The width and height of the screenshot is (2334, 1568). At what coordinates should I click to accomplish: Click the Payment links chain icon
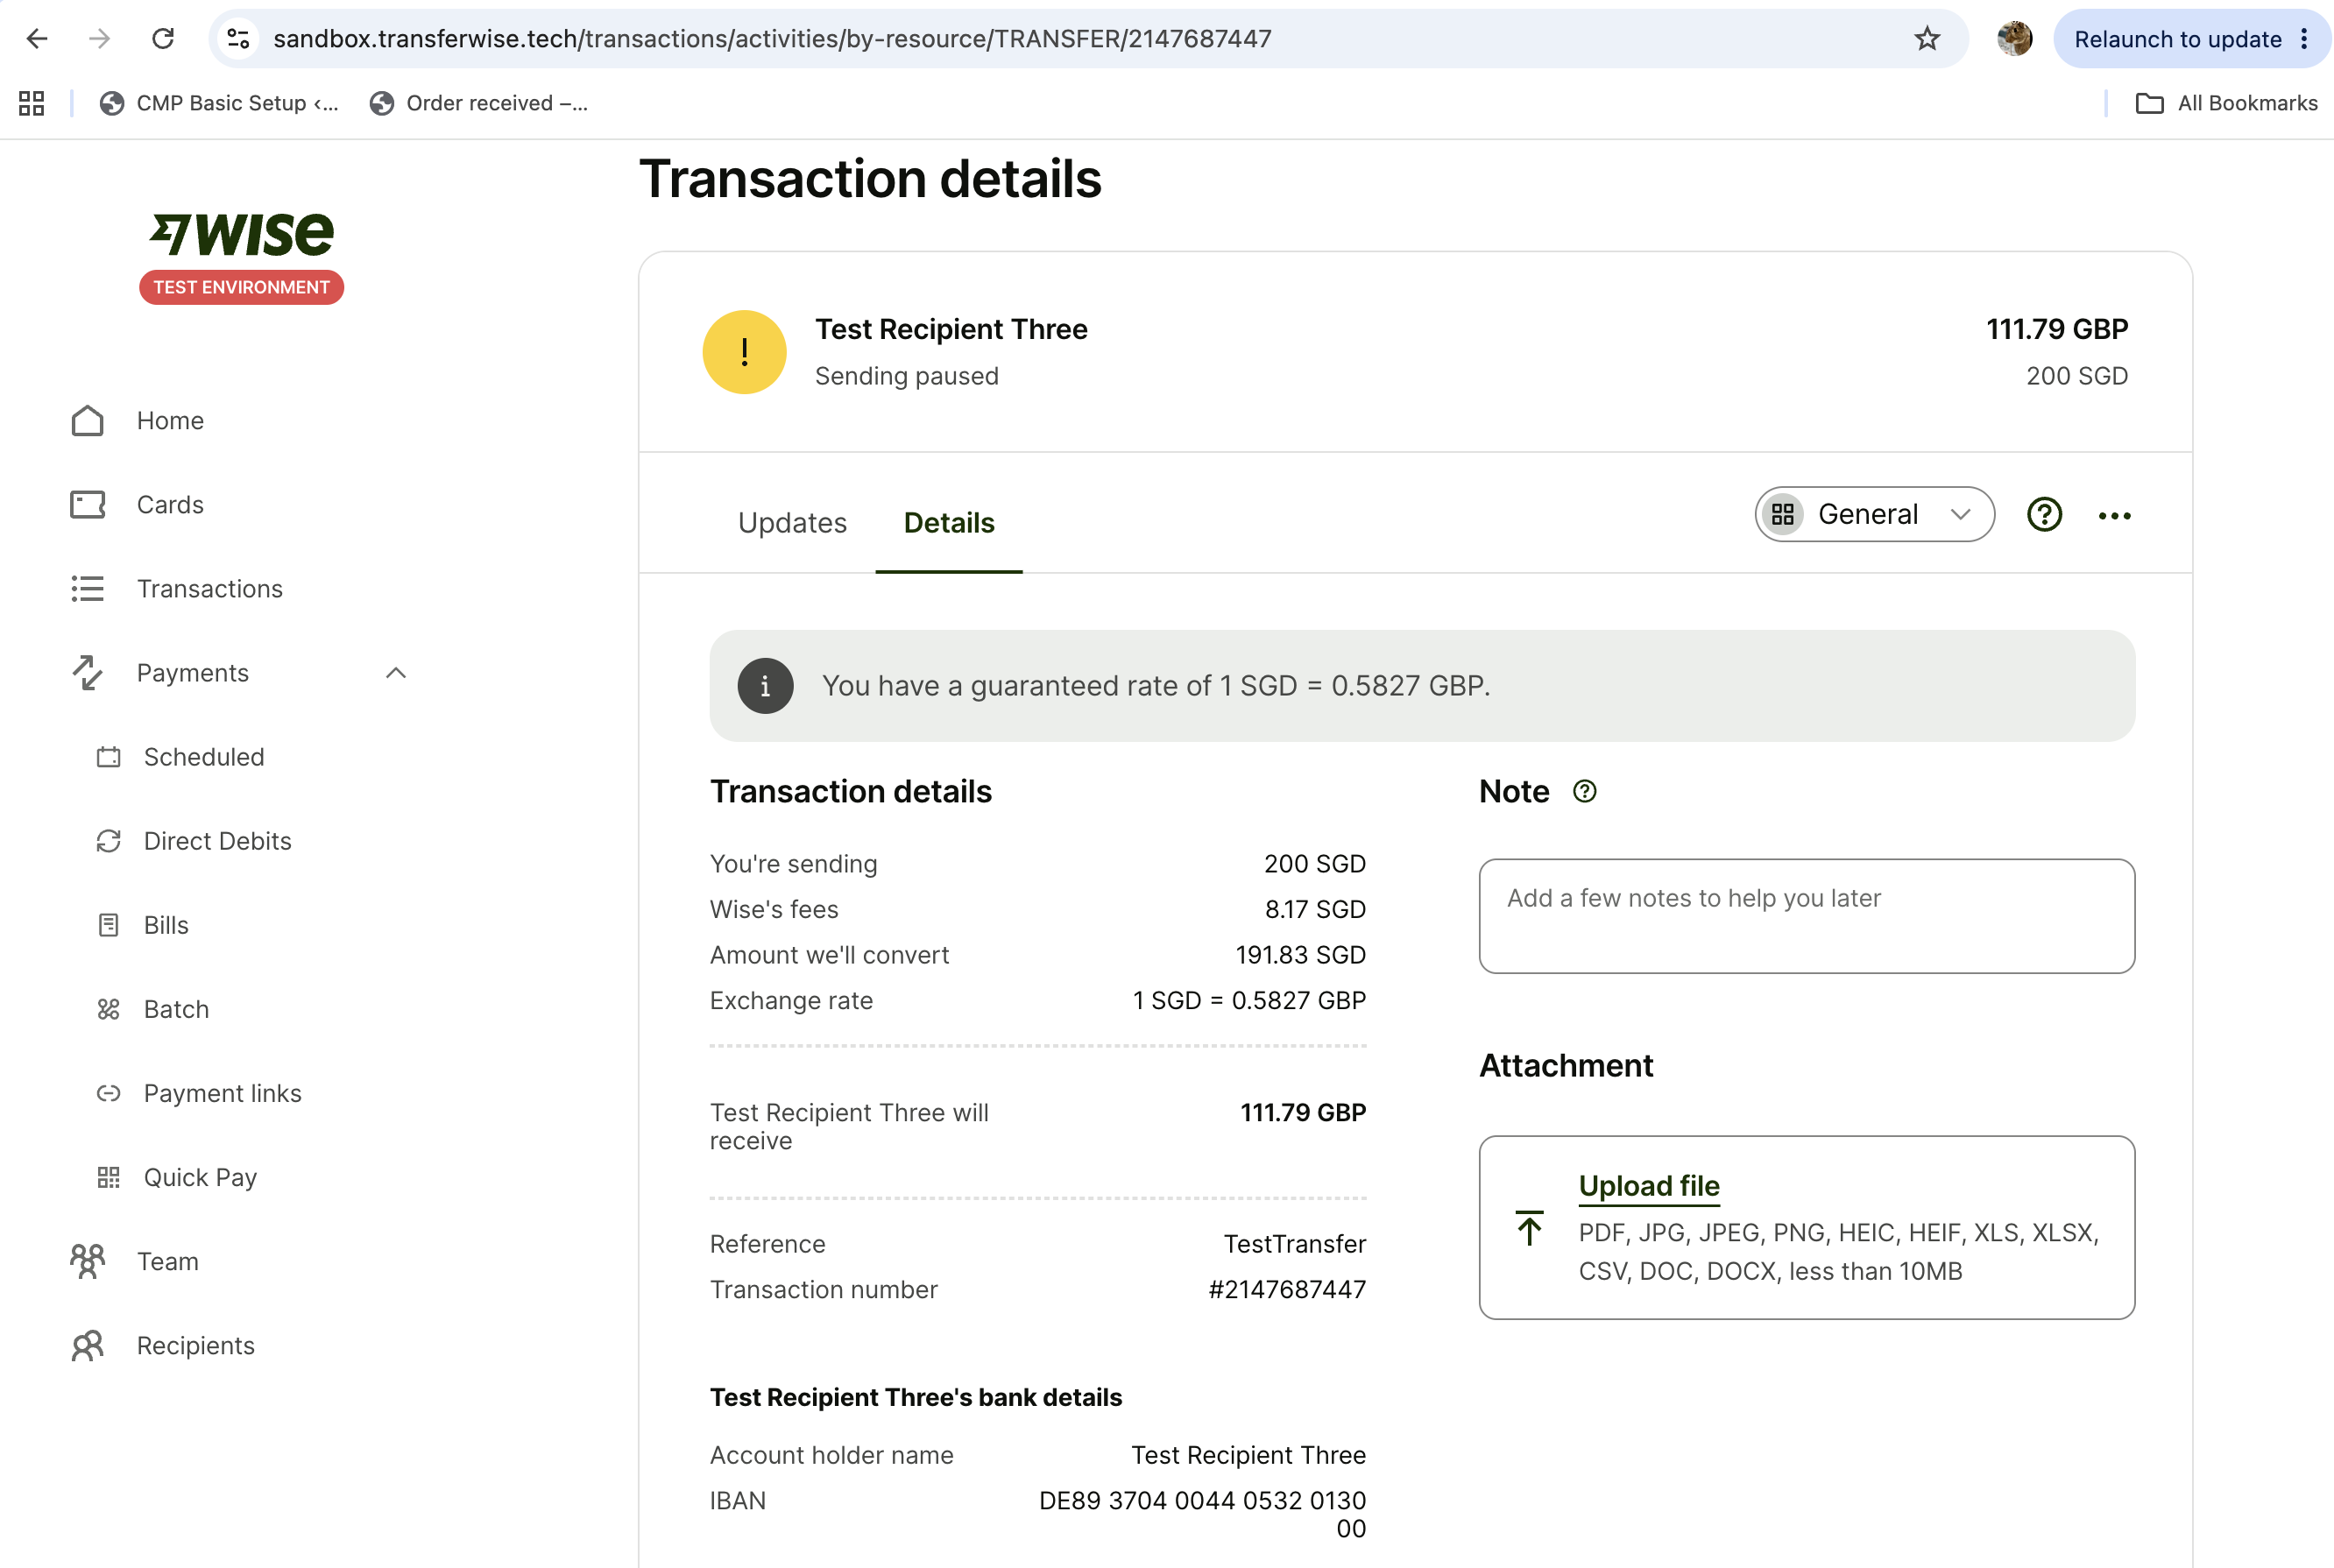(x=109, y=1093)
